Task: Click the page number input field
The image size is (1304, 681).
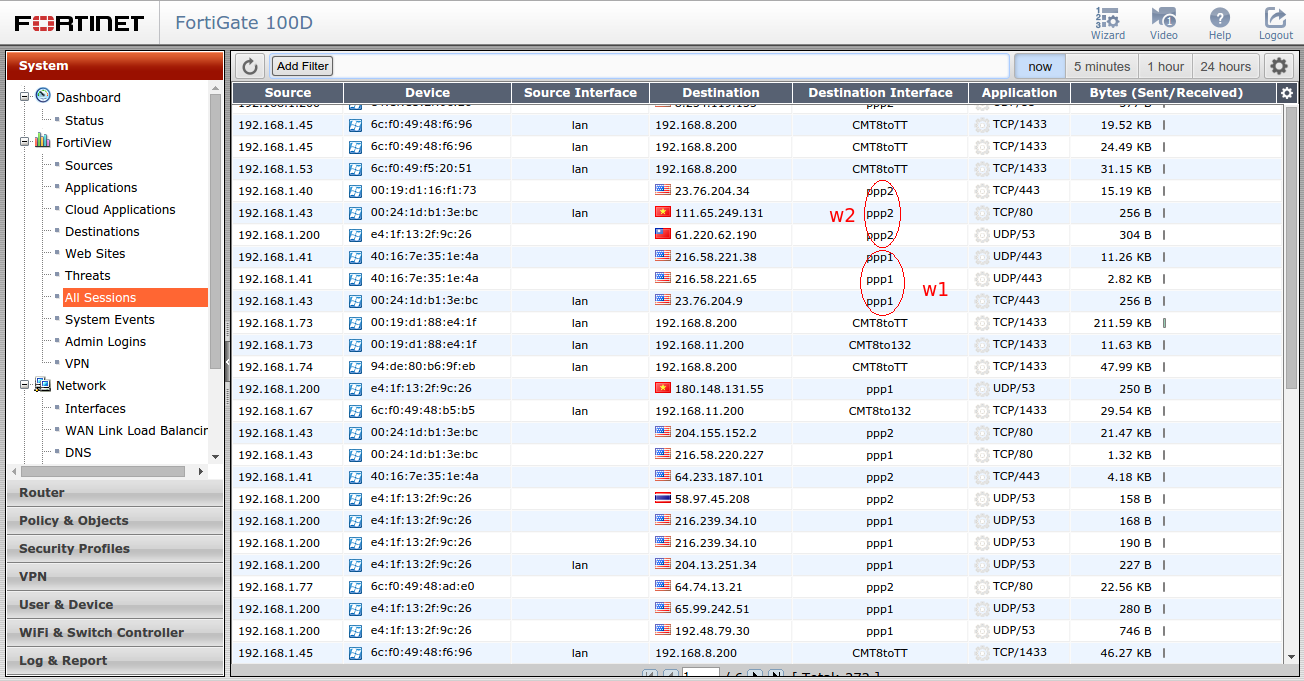Action: pyautogui.click(x=700, y=673)
